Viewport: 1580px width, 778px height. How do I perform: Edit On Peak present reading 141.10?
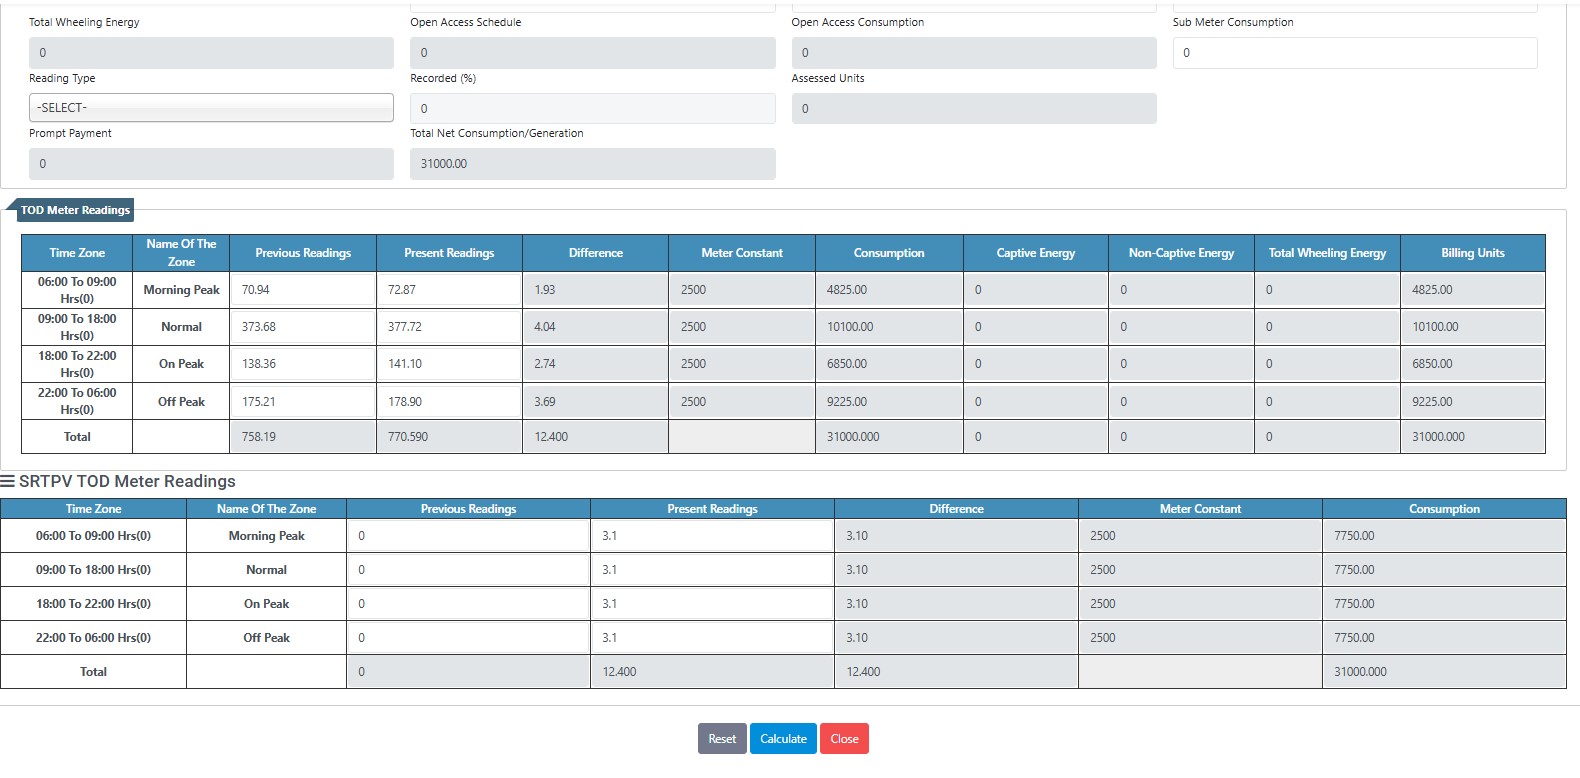449,364
